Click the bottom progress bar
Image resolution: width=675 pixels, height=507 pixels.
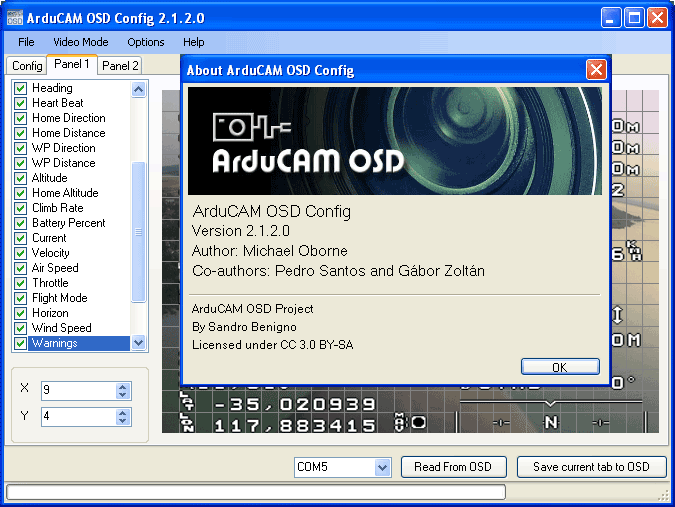point(256,492)
